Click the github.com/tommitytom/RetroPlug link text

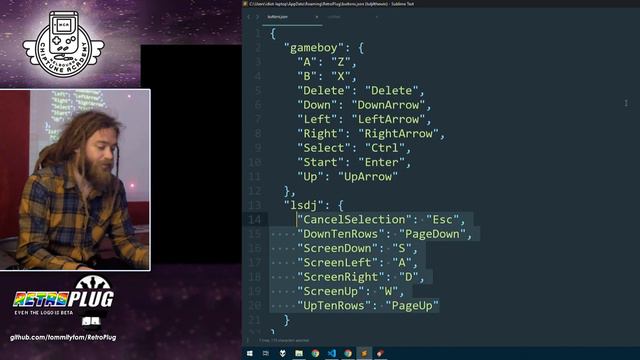tap(63, 338)
